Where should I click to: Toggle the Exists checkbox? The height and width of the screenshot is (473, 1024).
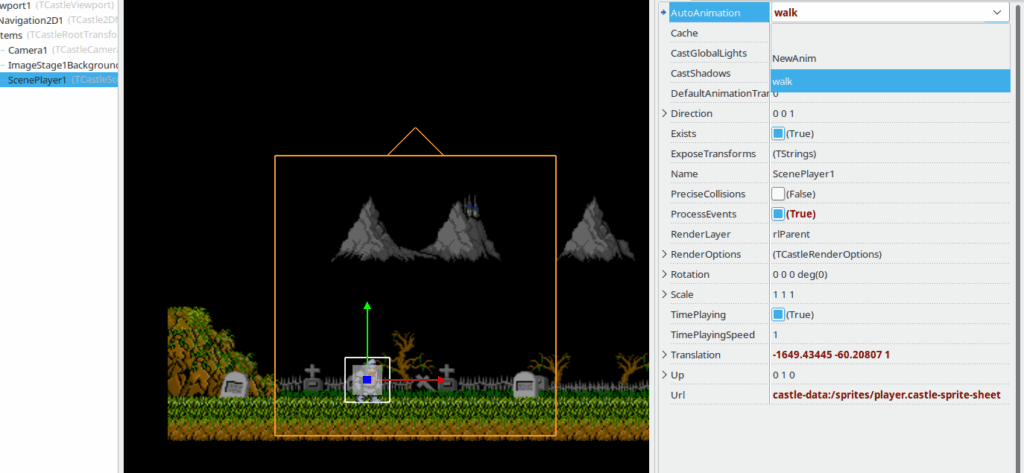point(778,133)
